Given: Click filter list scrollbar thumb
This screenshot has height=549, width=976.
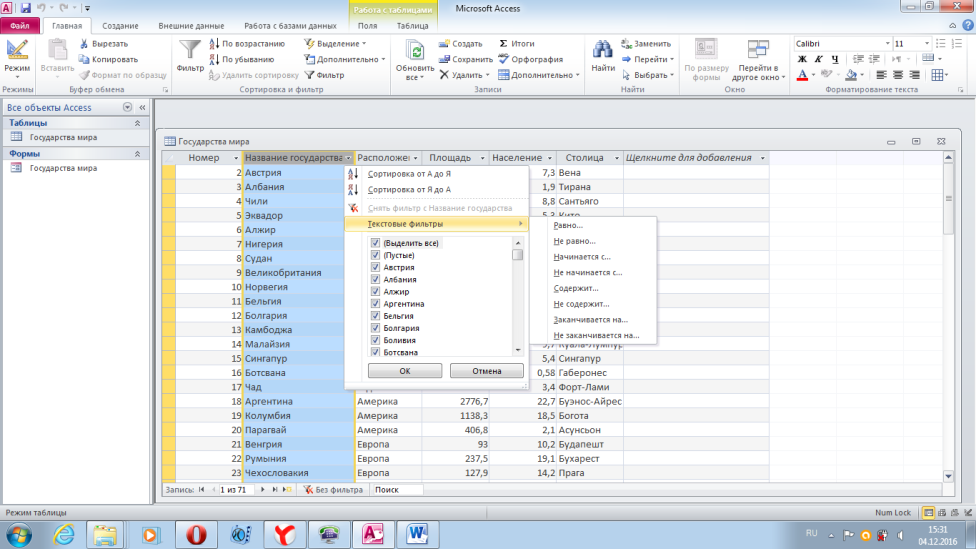Looking at the screenshot, I should pyautogui.click(x=517, y=255).
